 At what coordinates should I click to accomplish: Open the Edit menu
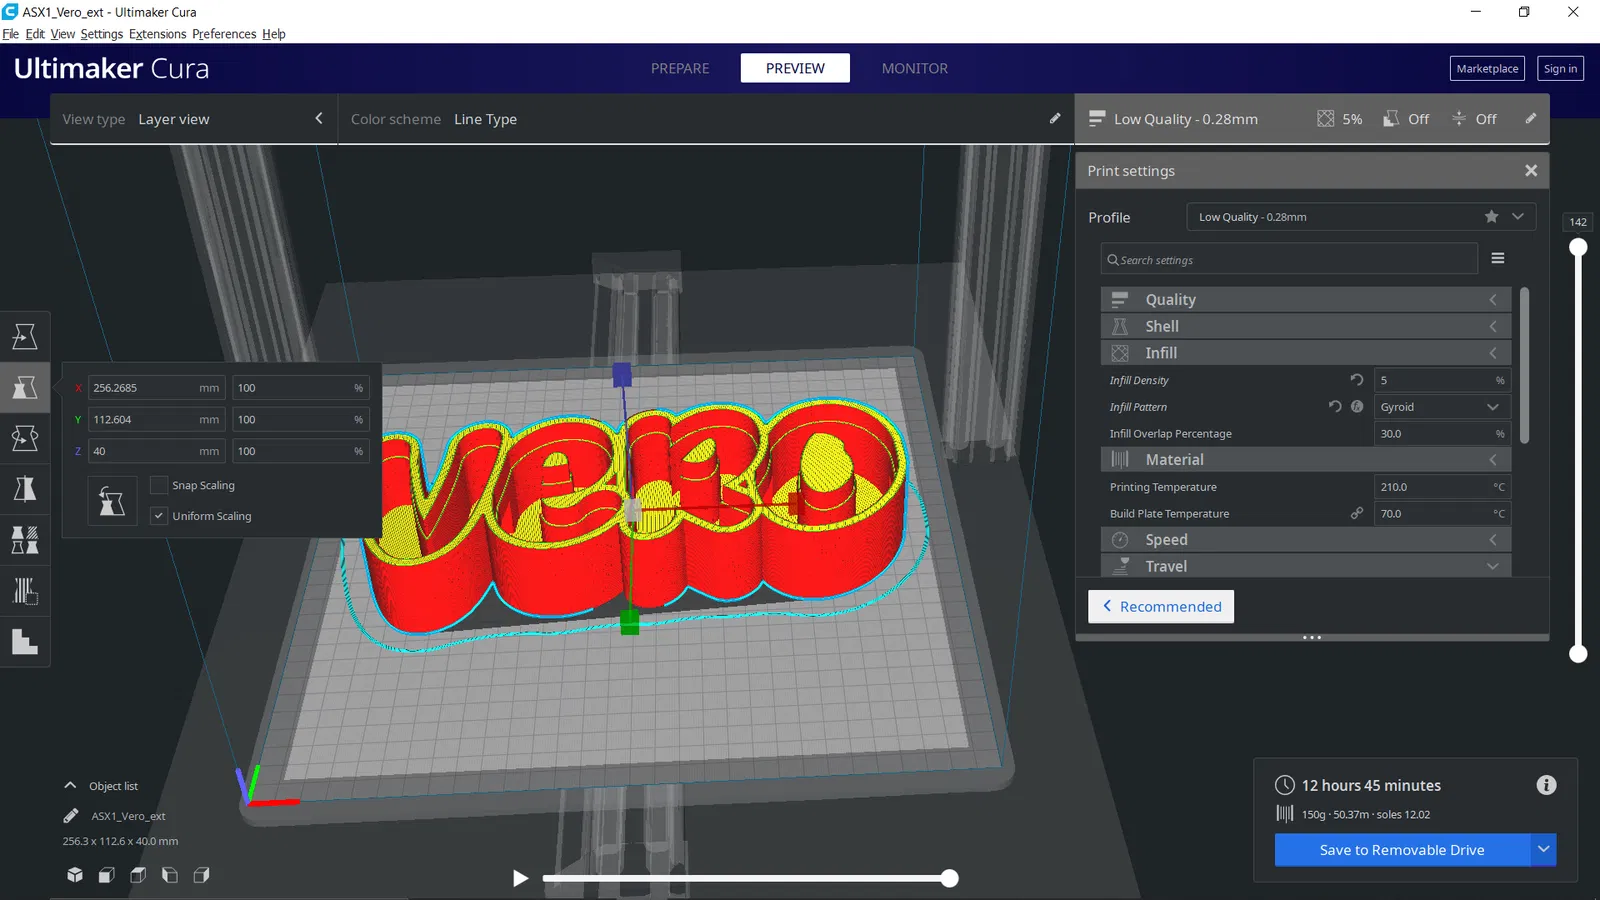[35, 34]
